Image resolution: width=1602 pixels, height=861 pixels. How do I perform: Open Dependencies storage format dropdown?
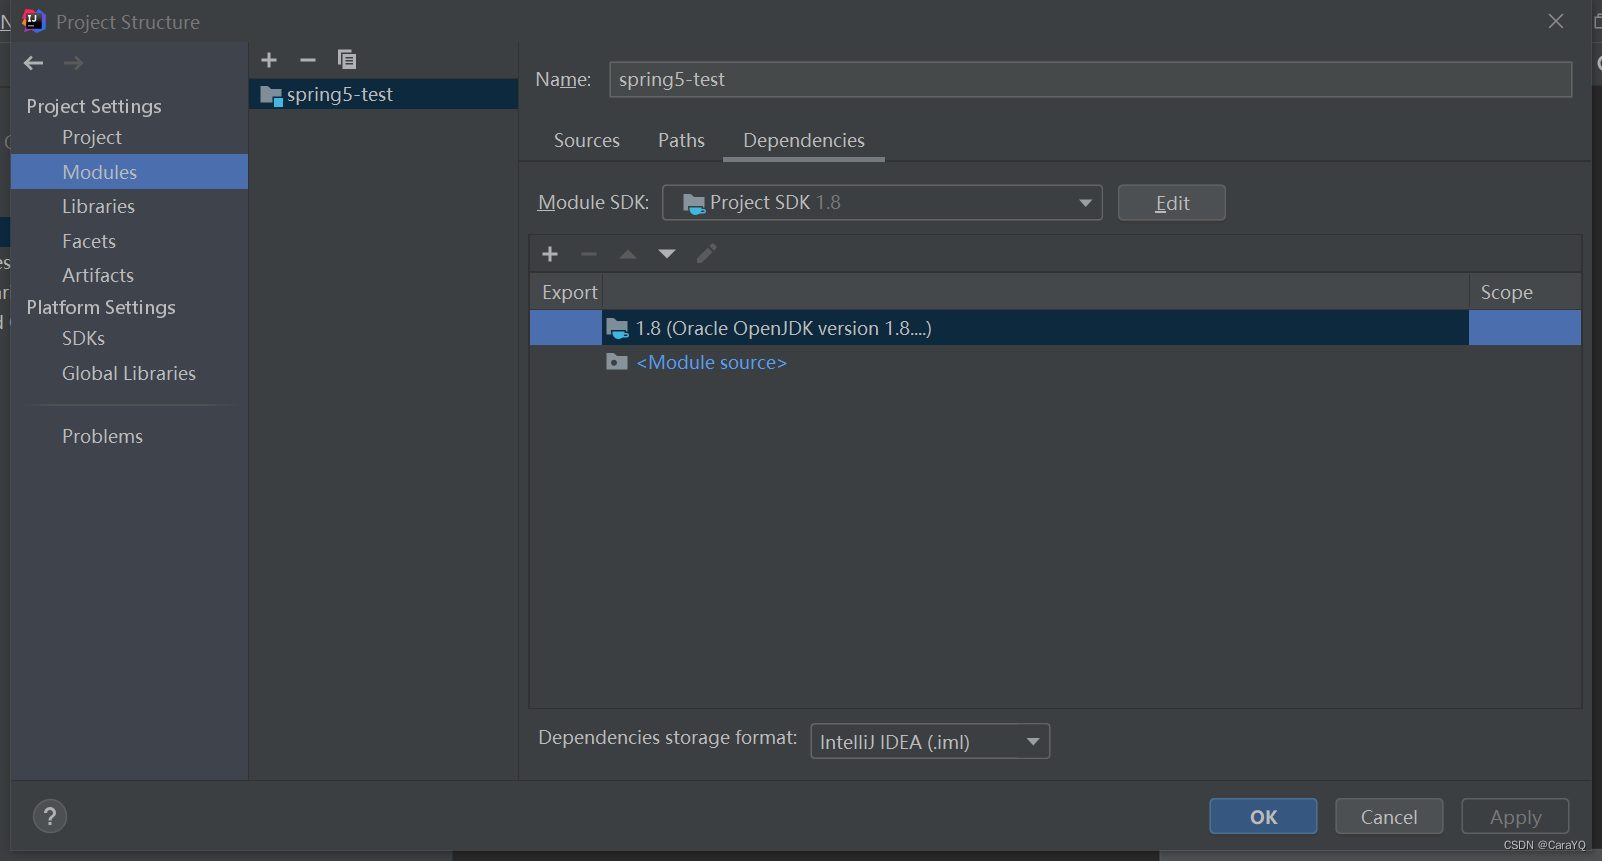930,741
